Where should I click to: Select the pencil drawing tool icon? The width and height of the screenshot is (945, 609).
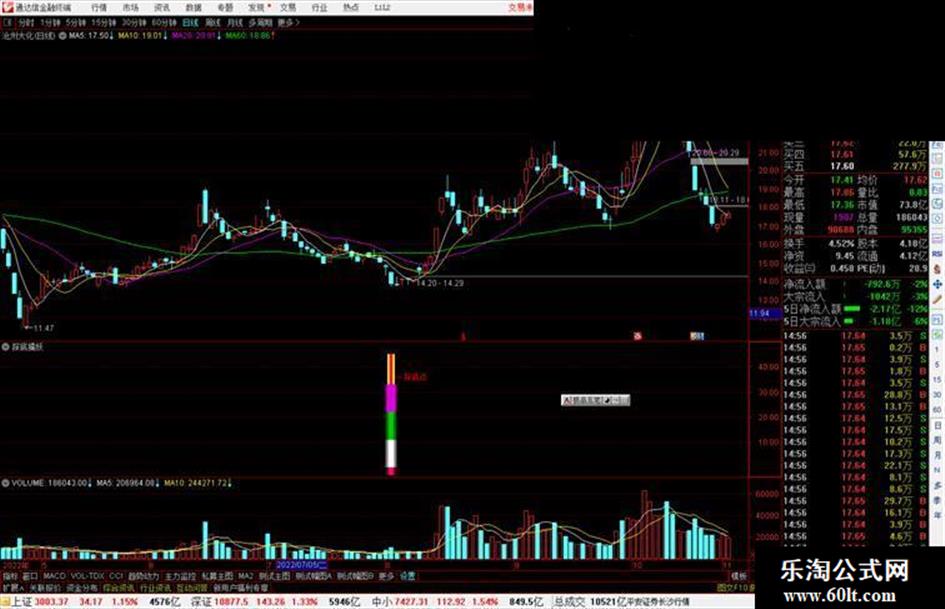point(938,299)
